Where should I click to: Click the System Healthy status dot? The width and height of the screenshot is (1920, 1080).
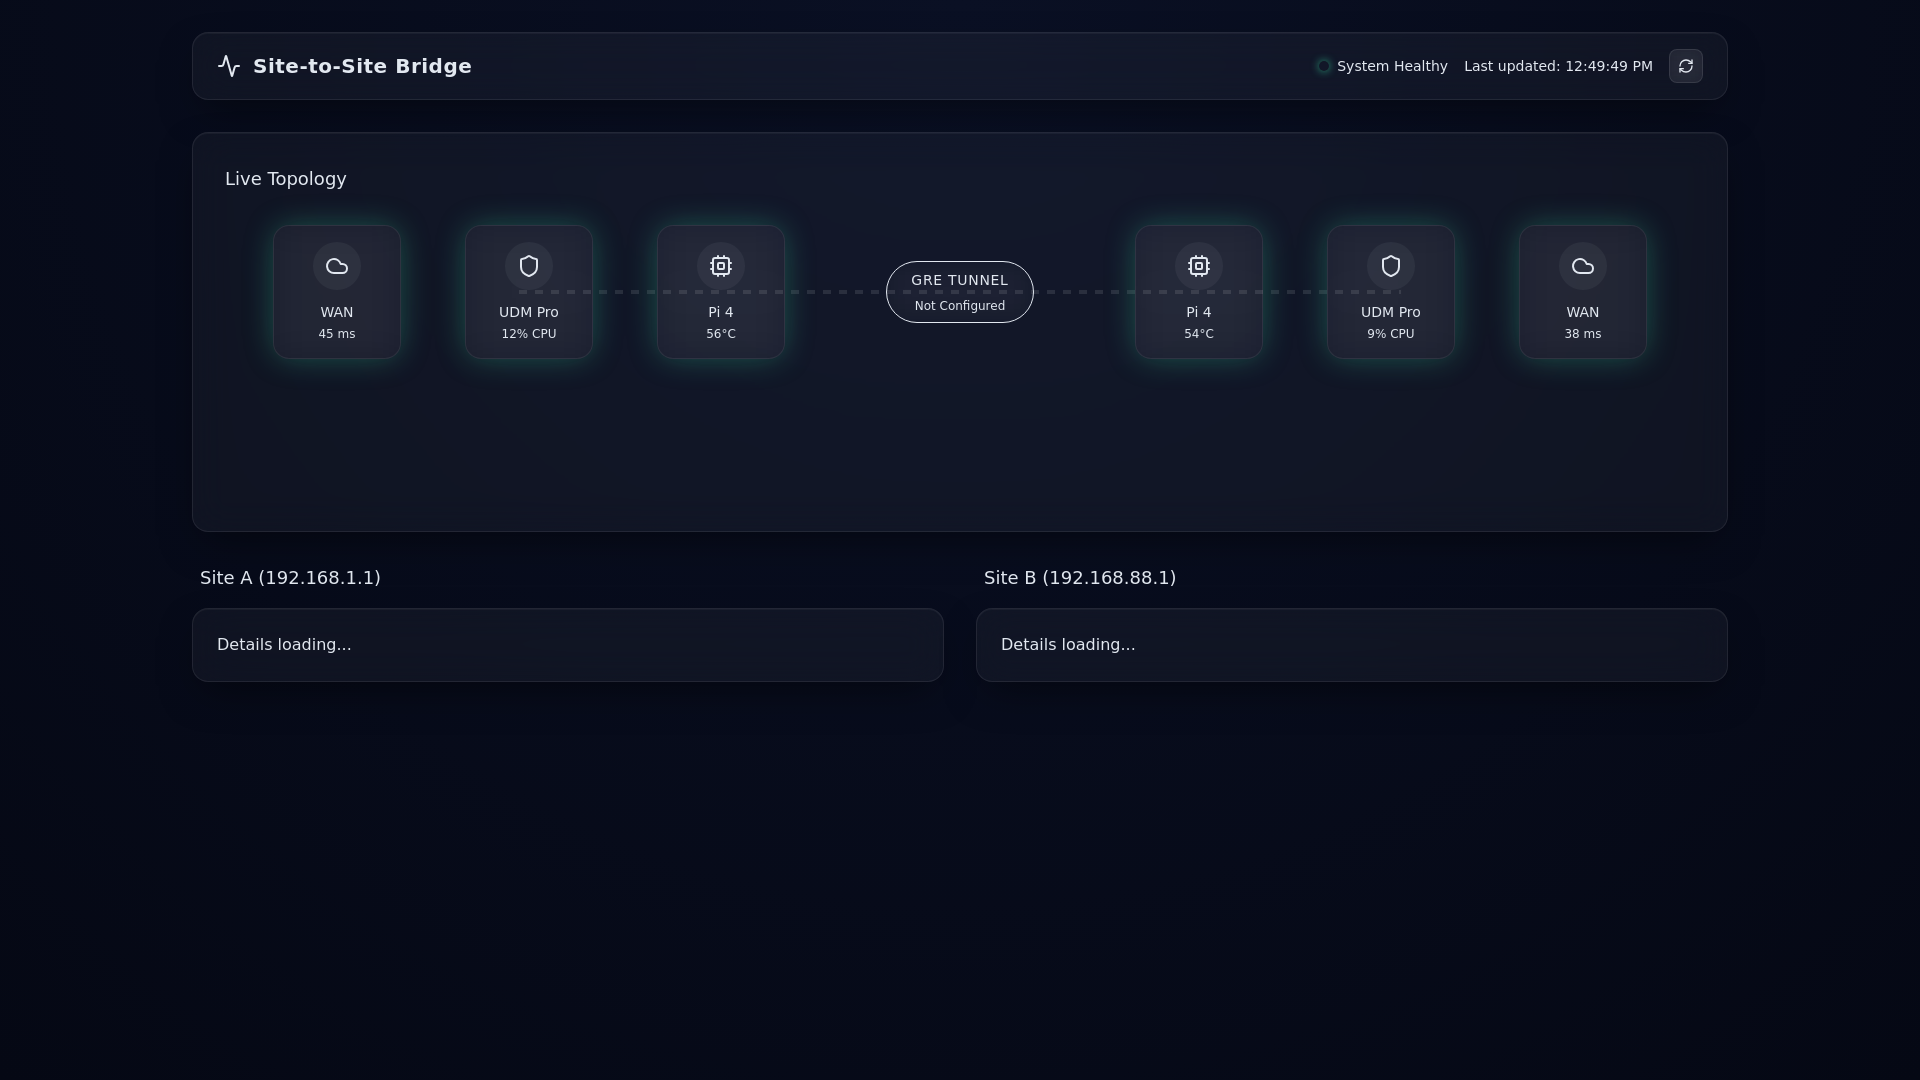pyautogui.click(x=1324, y=66)
